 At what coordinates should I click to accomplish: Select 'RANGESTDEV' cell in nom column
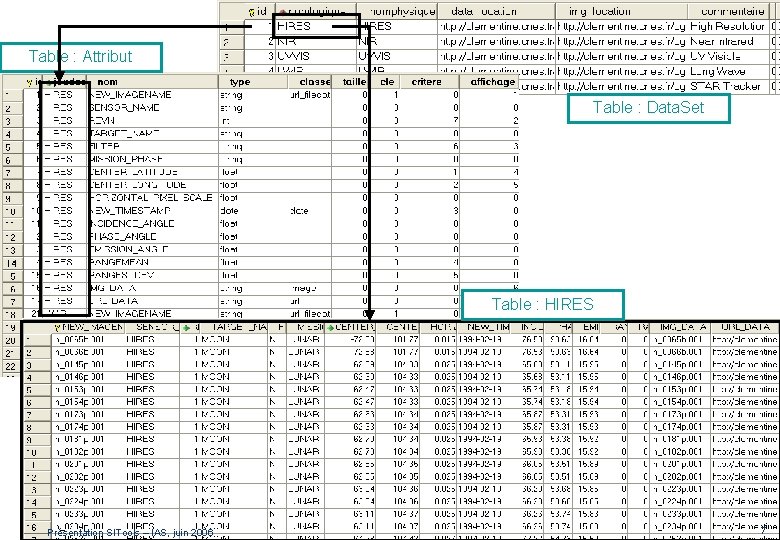pyautogui.click(x=153, y=275)
